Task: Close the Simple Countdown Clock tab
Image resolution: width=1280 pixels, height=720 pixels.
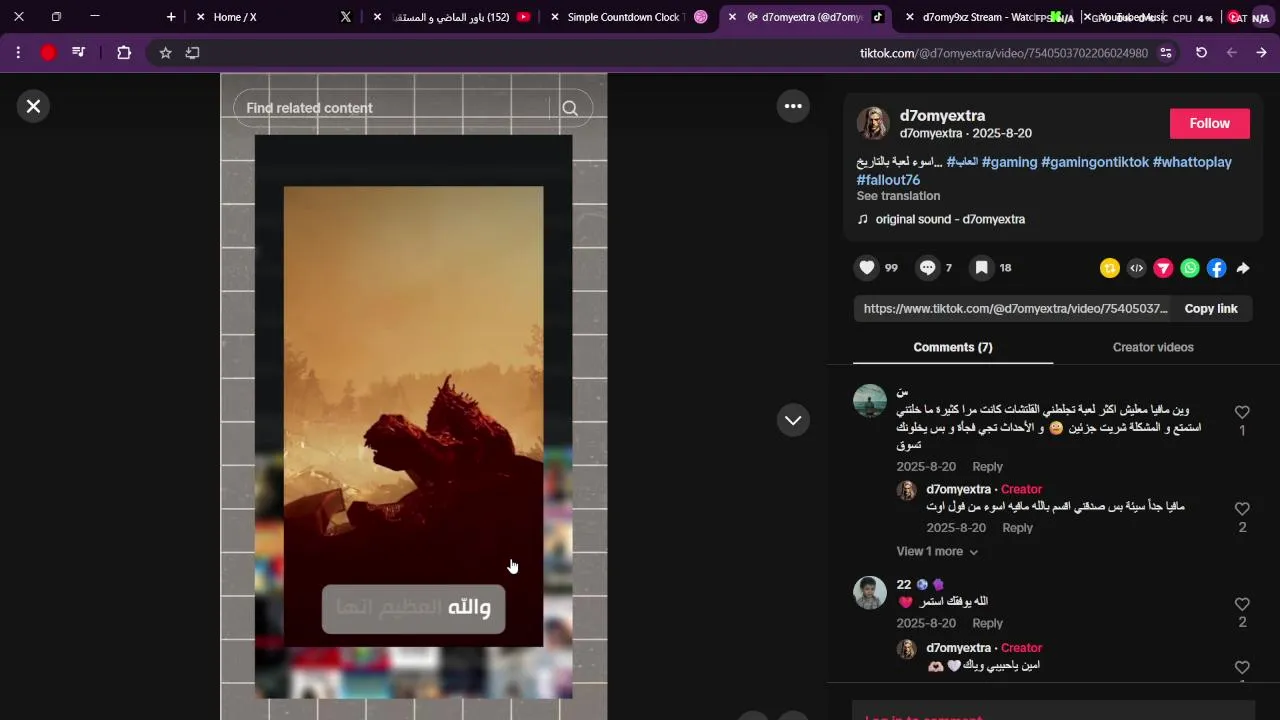Action: tap(555, 17)
